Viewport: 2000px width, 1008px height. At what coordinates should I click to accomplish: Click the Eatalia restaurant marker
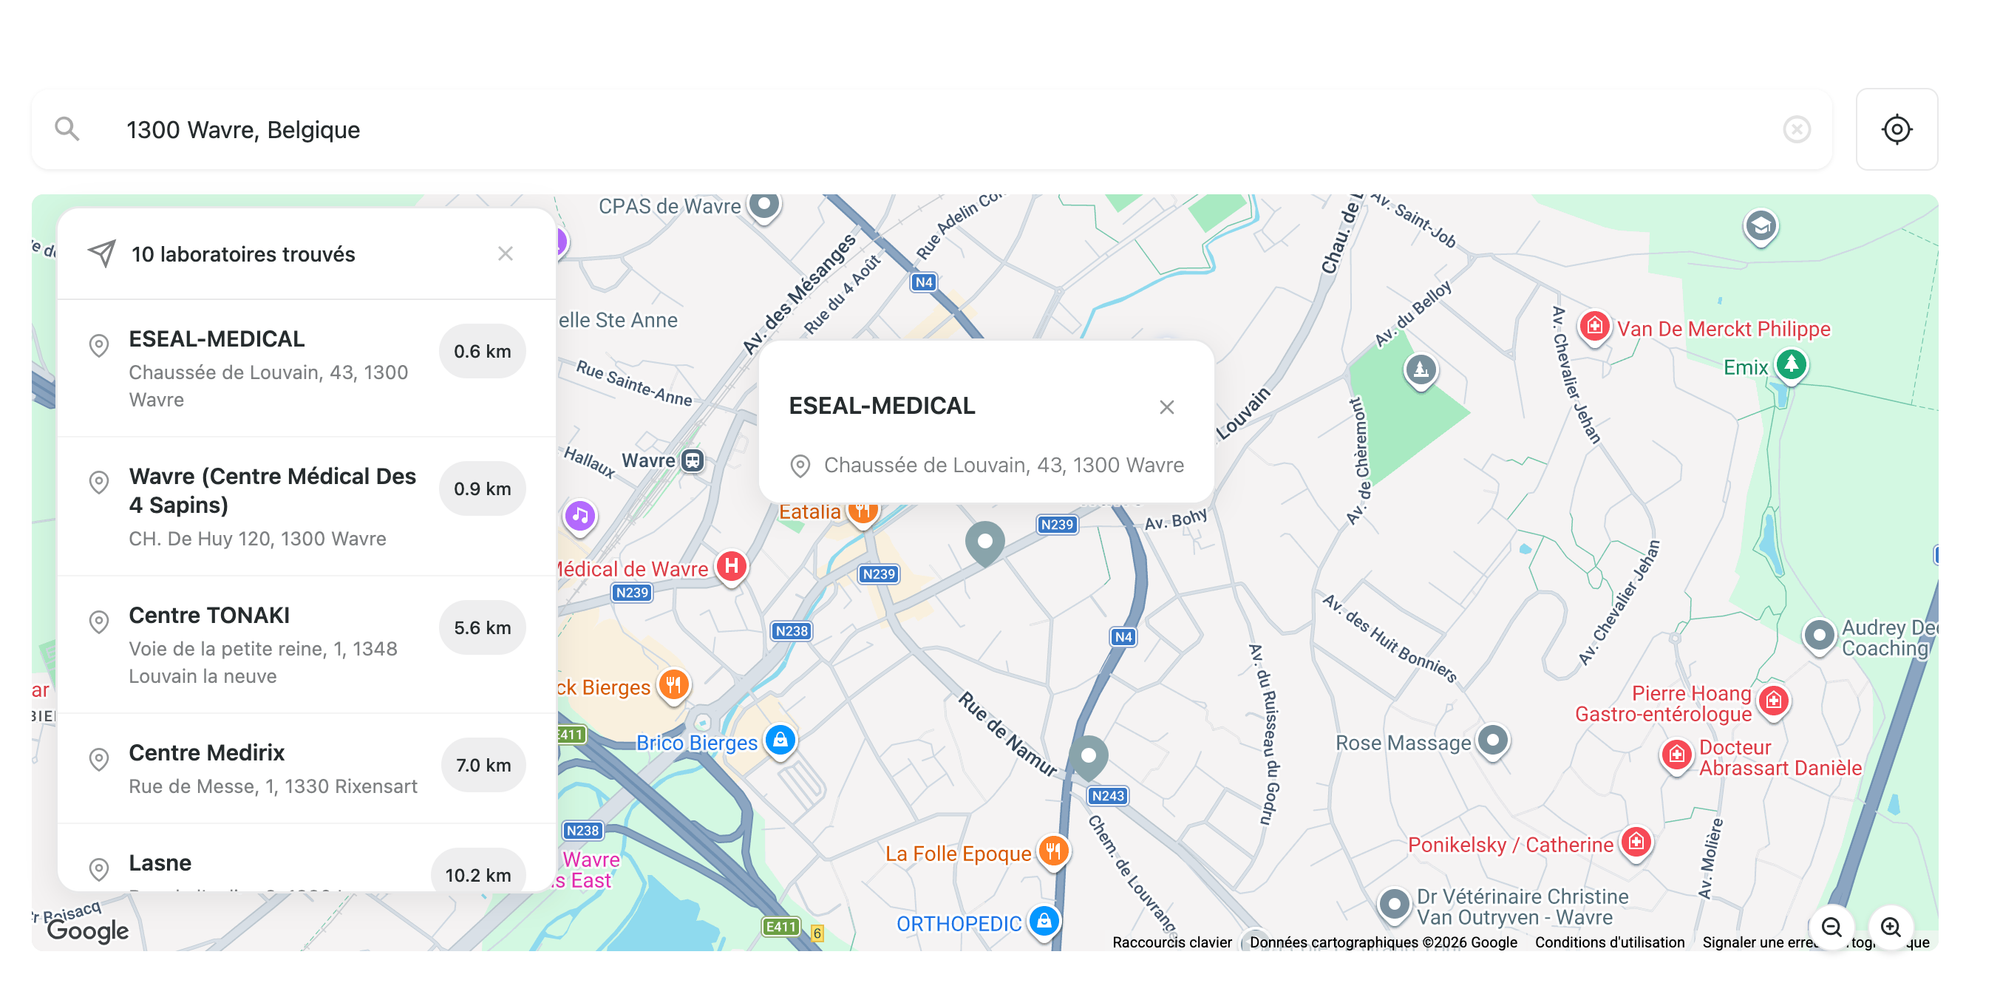pyautogui.click(x=863, y=511)
